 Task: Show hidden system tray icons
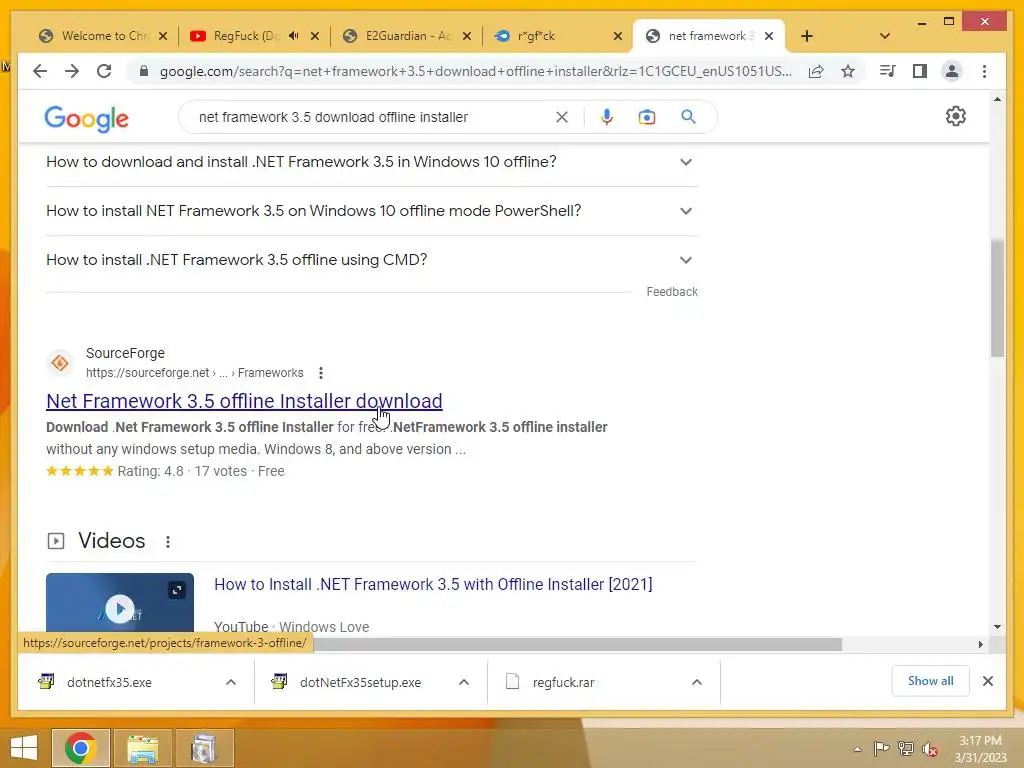click(857, 749)
